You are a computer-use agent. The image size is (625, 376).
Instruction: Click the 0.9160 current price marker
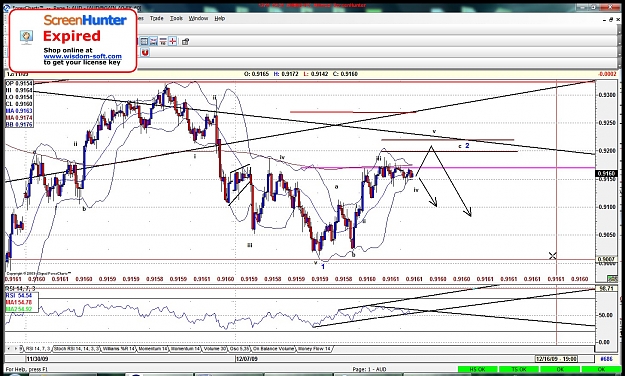pos(606,173)
